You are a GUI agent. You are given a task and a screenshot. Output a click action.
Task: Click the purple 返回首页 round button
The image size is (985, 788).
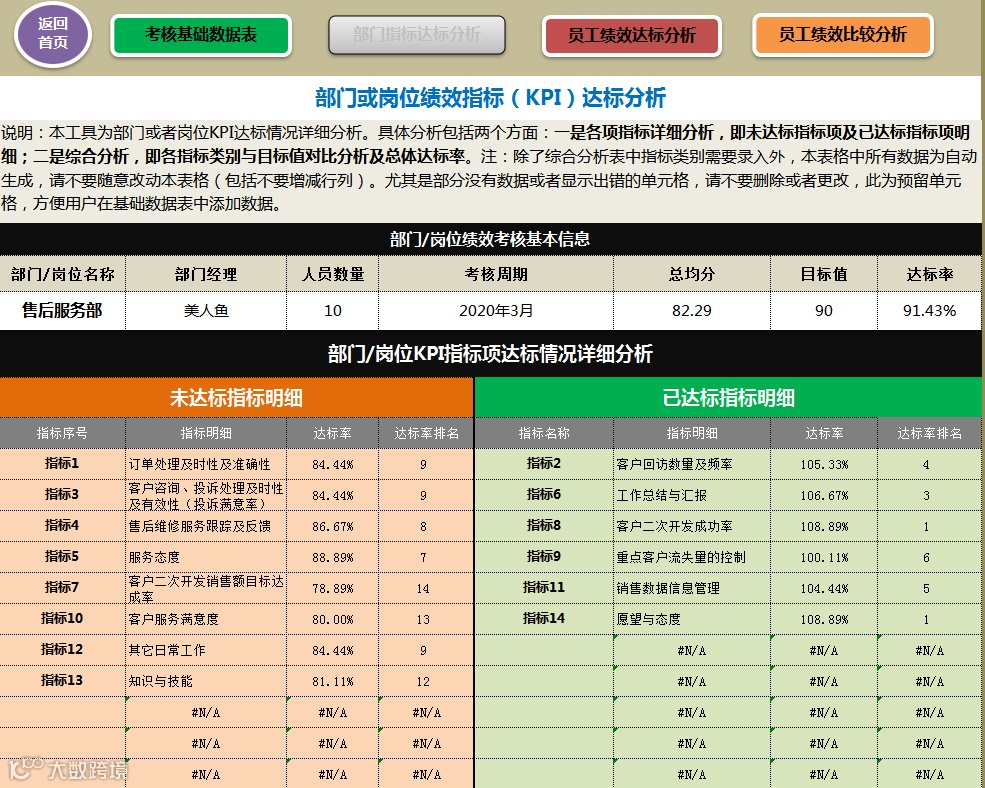click(53, 34)
